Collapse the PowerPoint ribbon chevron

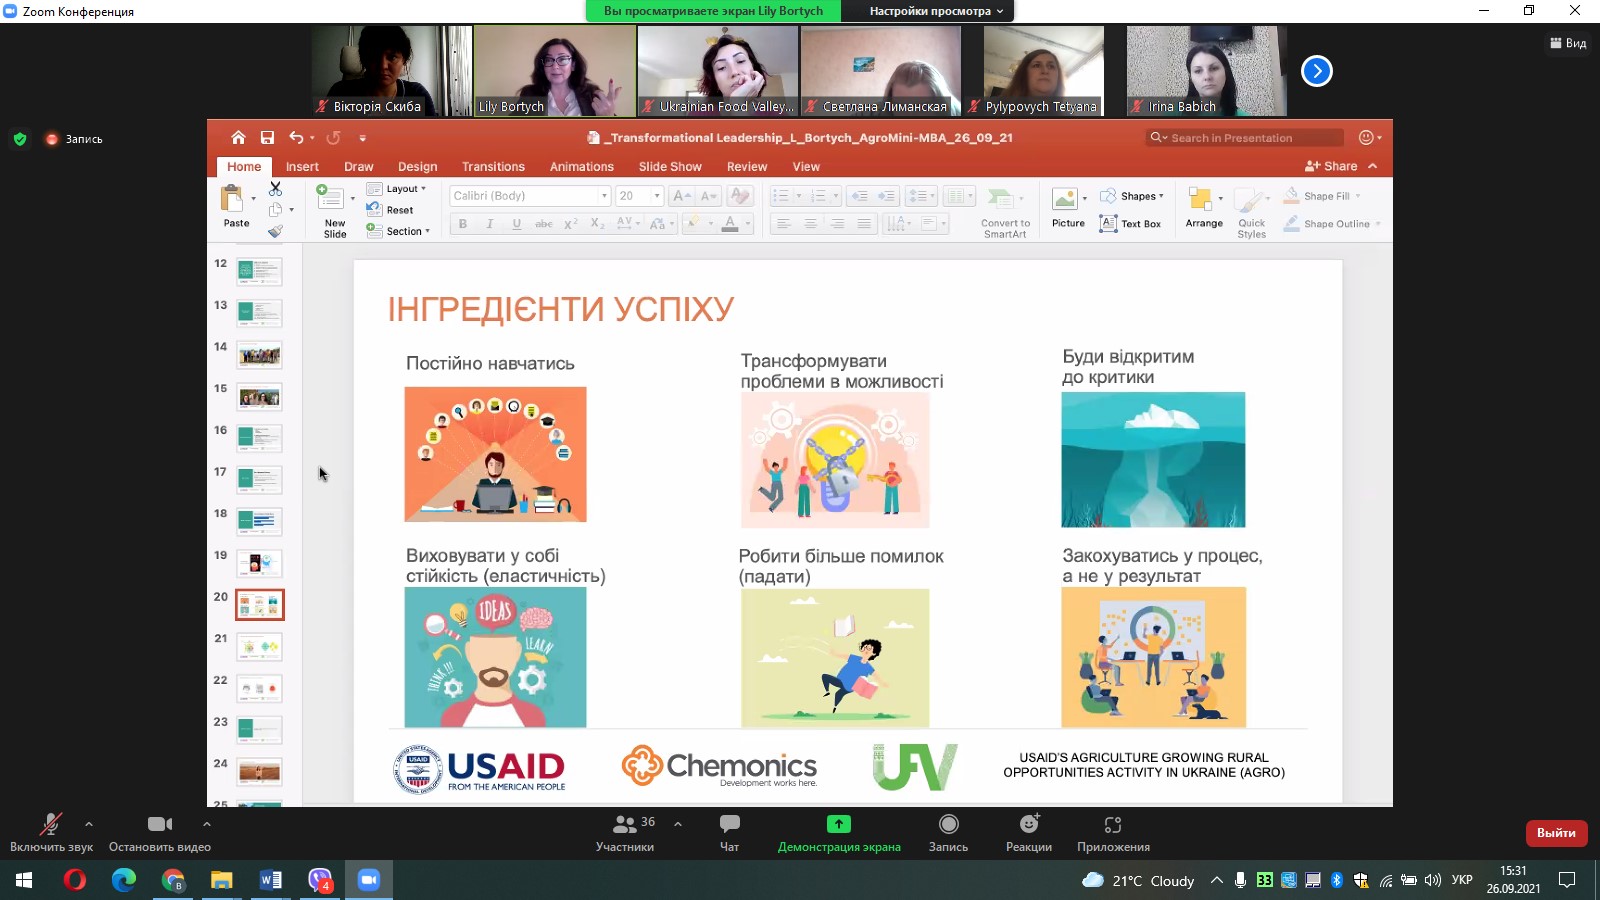pos(1373,166)
